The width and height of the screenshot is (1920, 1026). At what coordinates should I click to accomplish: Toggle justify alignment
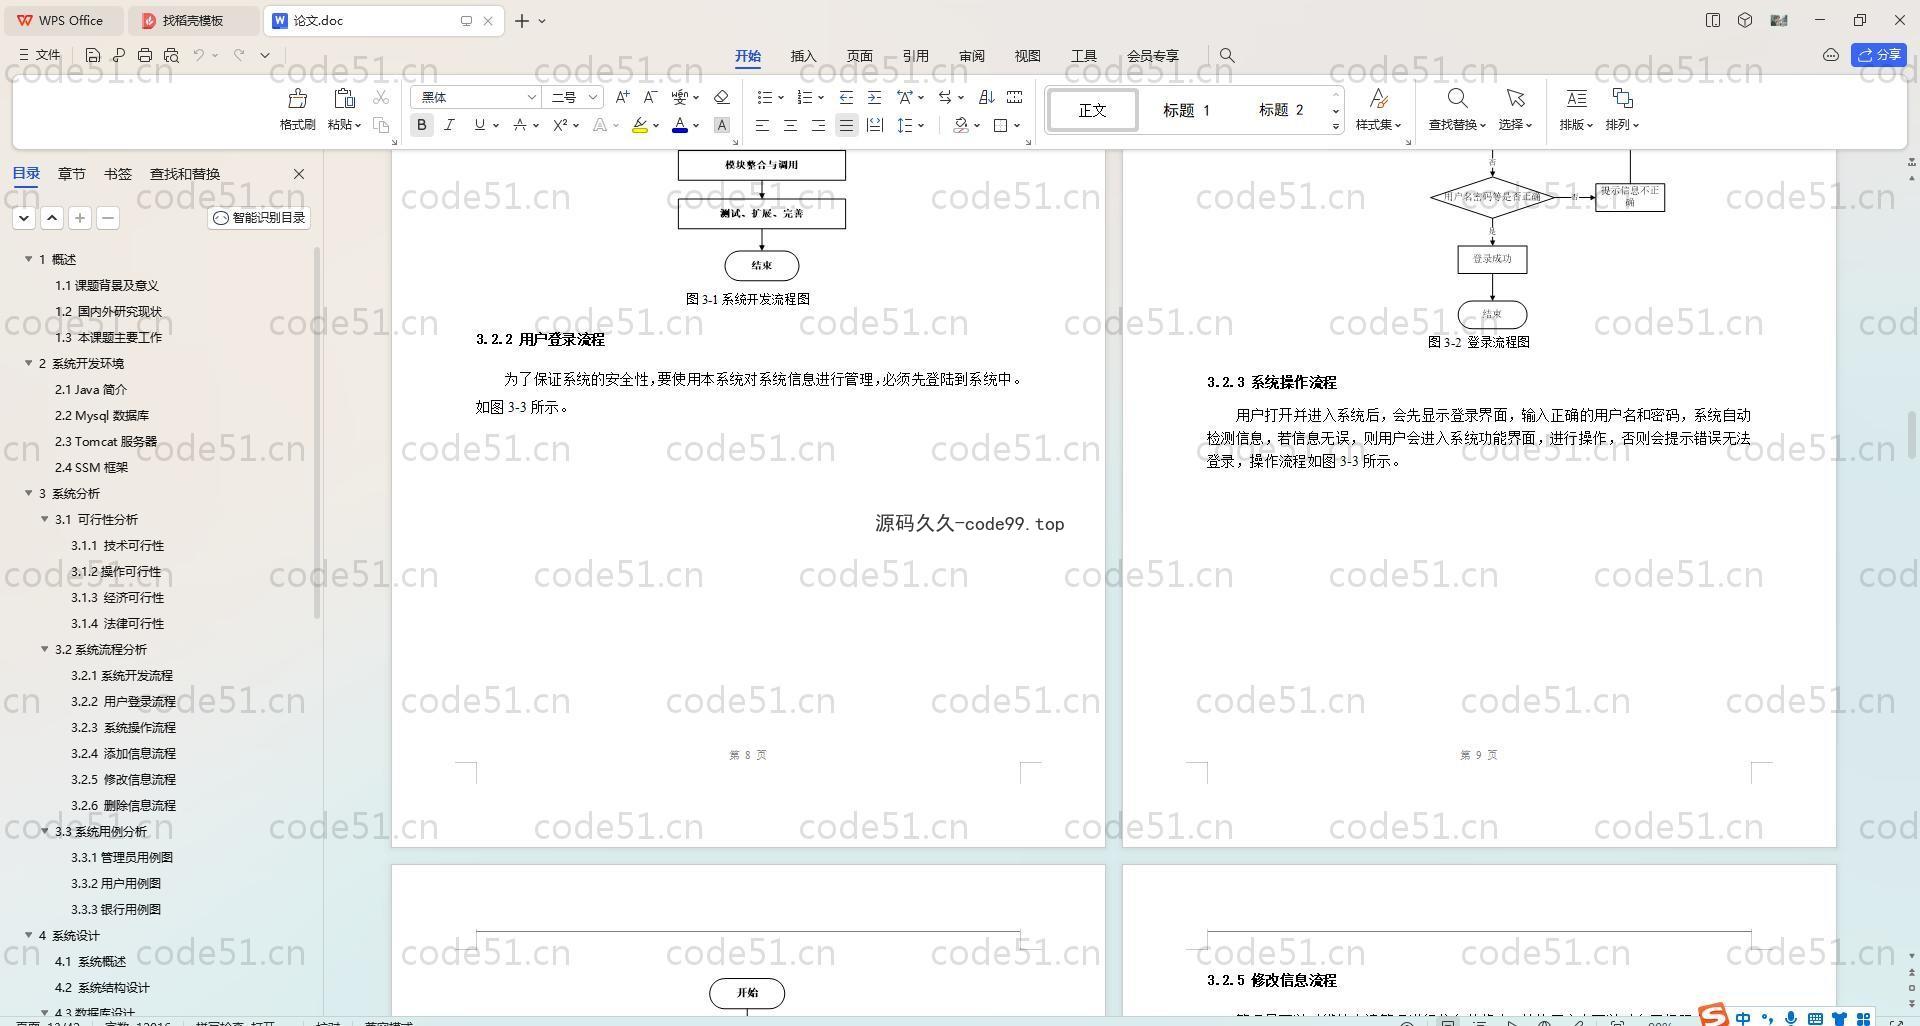pyautogui.click(x=846, y=125)
